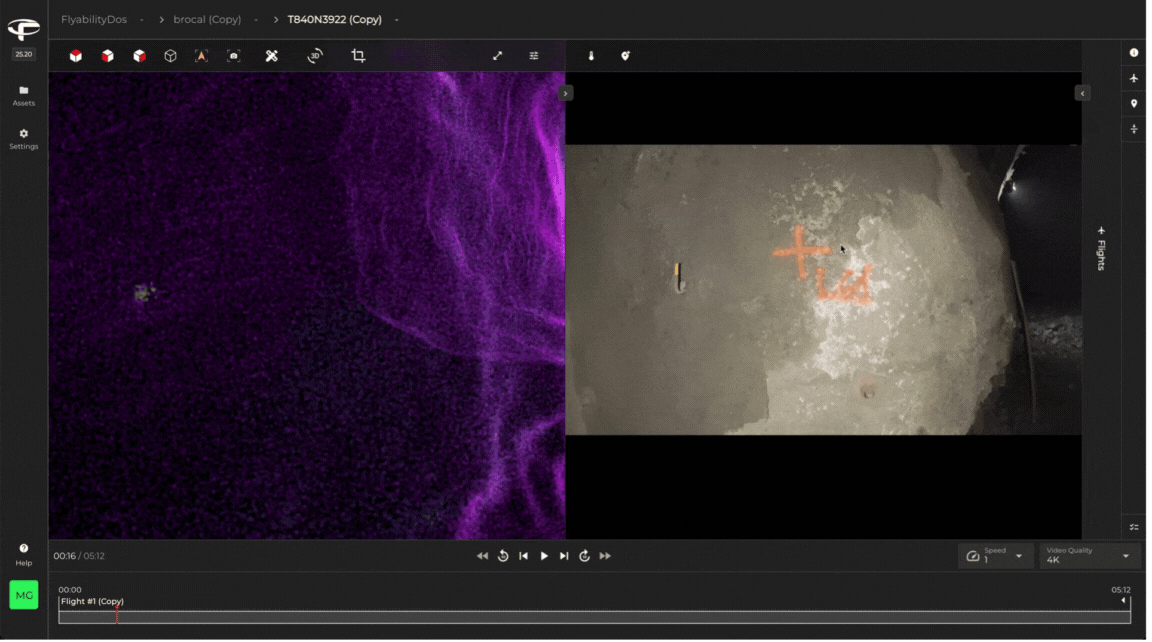
Task: Toggle fullscreen expand arrows for 3D view
Action: click(x=497, y=56)
